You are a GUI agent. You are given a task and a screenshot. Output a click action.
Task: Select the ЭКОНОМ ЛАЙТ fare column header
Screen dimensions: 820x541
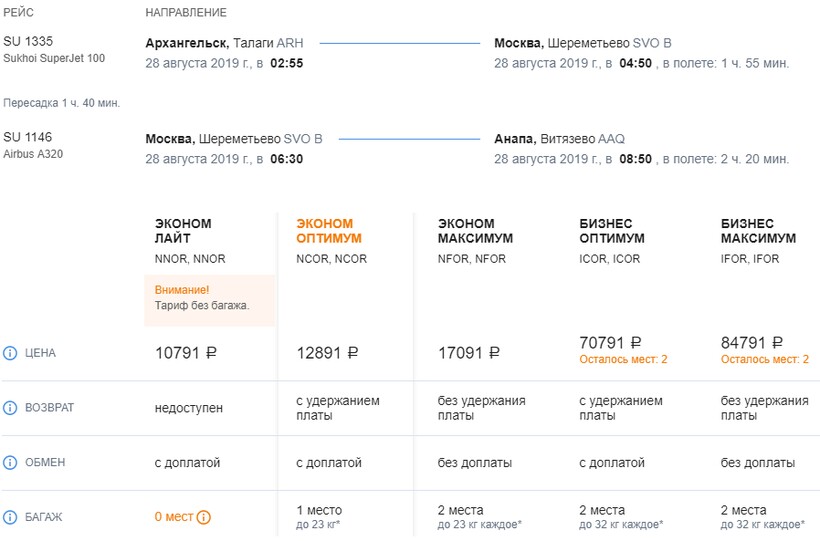(183, 231)
